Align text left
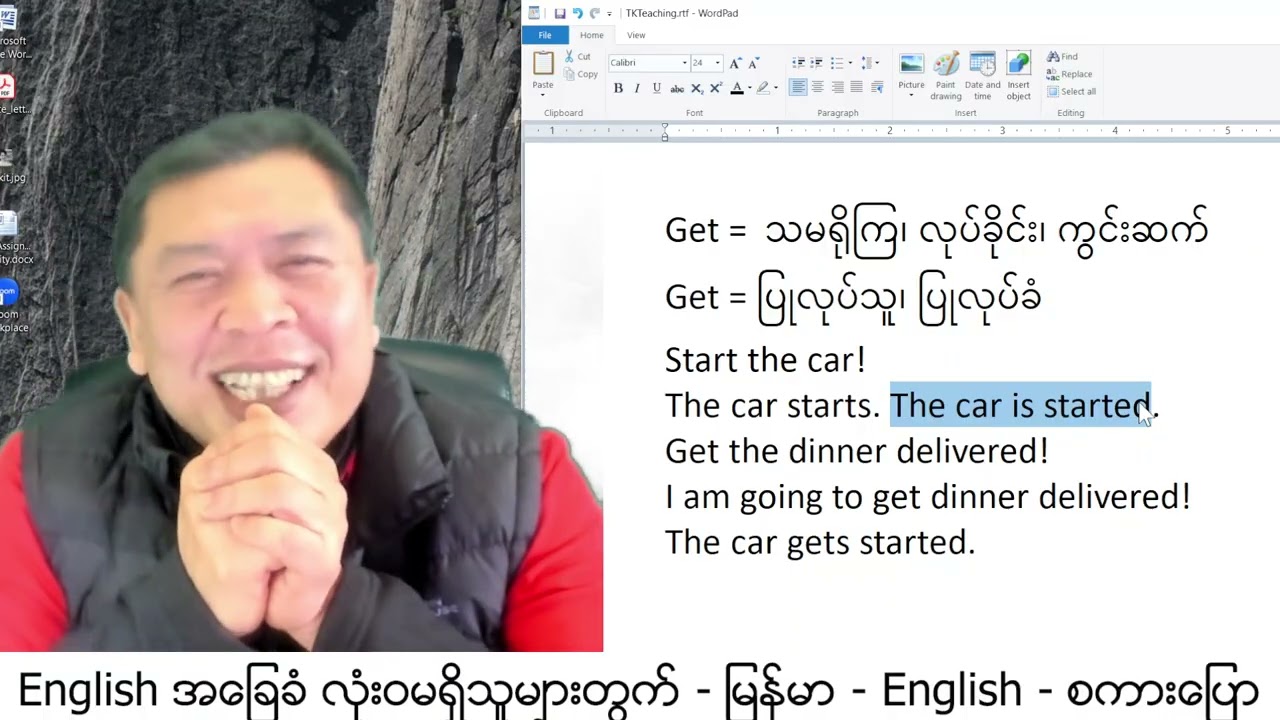The width and height of the screenshot is (1280, 720). pyautogui.click(x=798, y=88)
